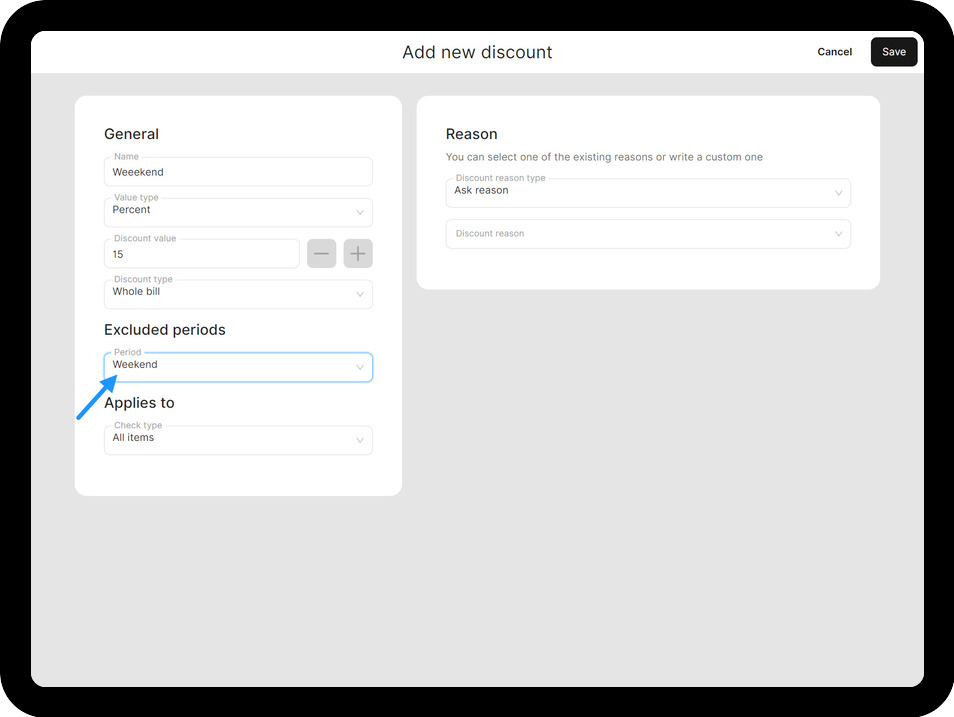Click the chevron arrow in Period field
The width and height of the screenshot is (954, 717).
(360, 368)
